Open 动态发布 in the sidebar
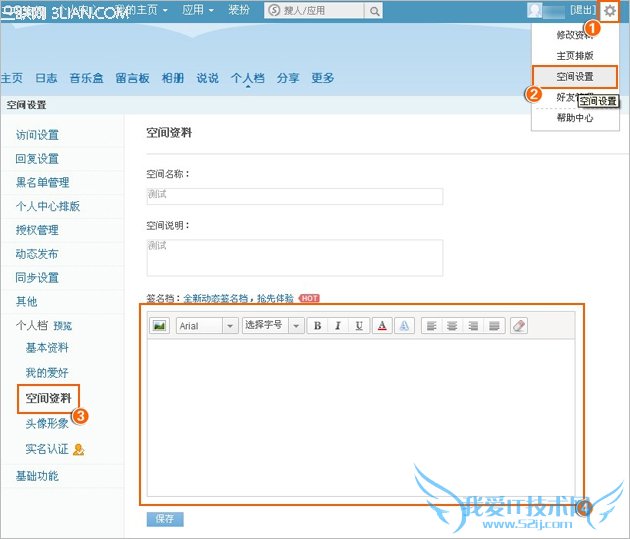 pos(37,254)
